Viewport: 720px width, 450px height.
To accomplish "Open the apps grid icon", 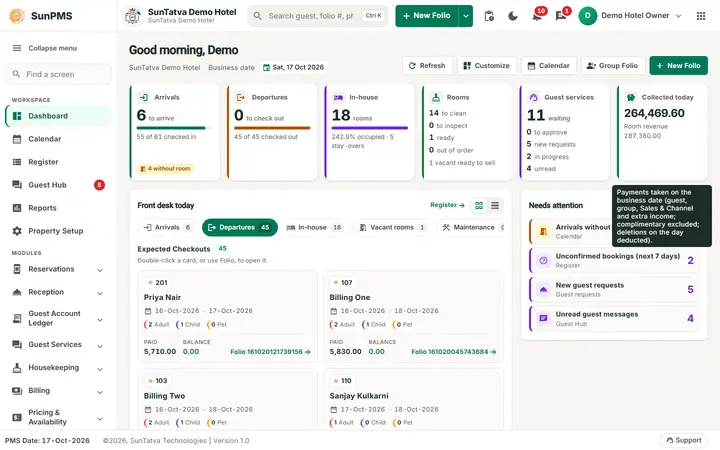I will (x=701, y=16).
